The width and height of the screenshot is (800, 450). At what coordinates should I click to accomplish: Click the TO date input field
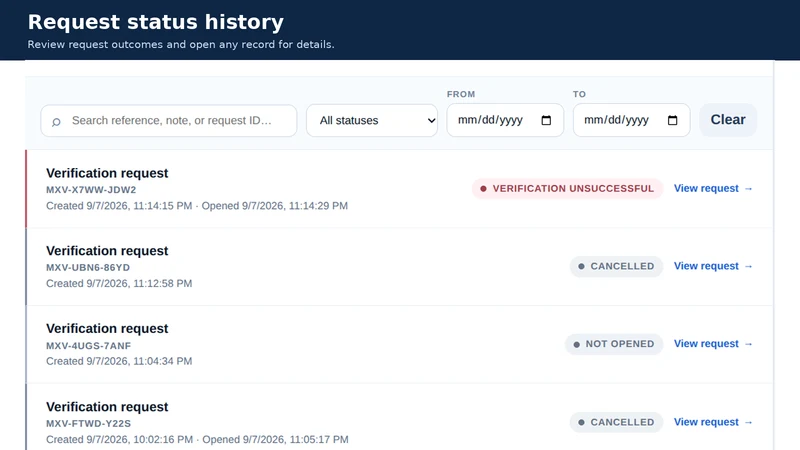(x=632, y=120)
